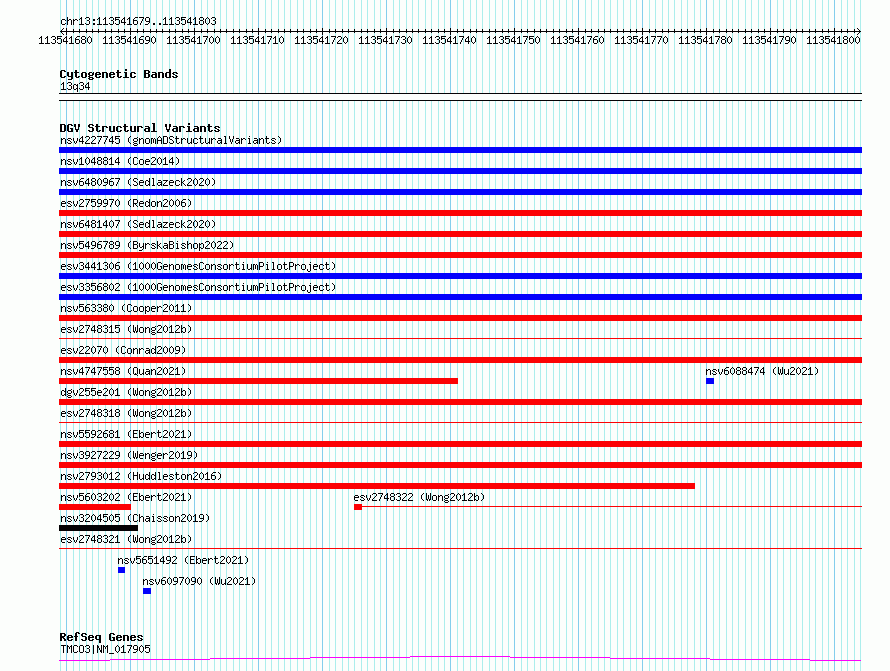
Task: Select the red esv2759970 feature bar
Action: (x=460, y=213)
